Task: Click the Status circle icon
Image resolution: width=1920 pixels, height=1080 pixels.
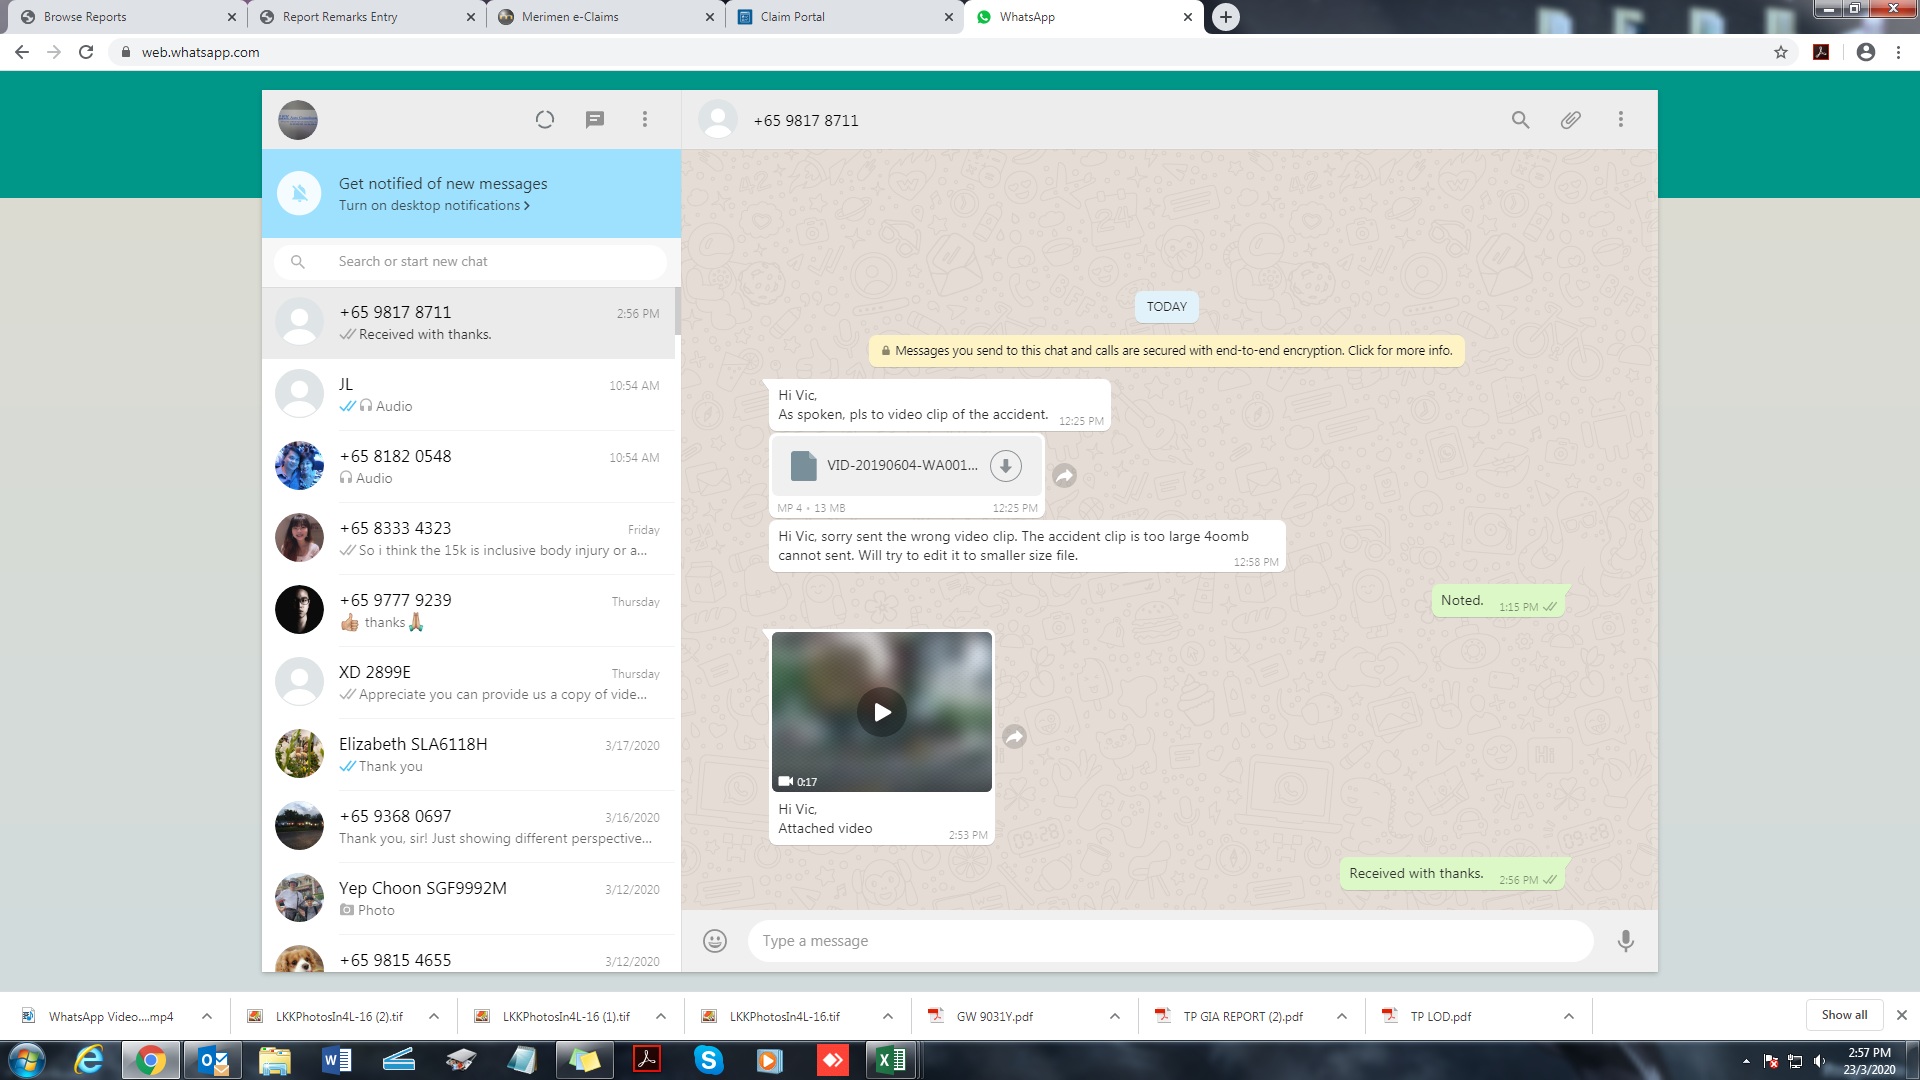Action: 545,120
